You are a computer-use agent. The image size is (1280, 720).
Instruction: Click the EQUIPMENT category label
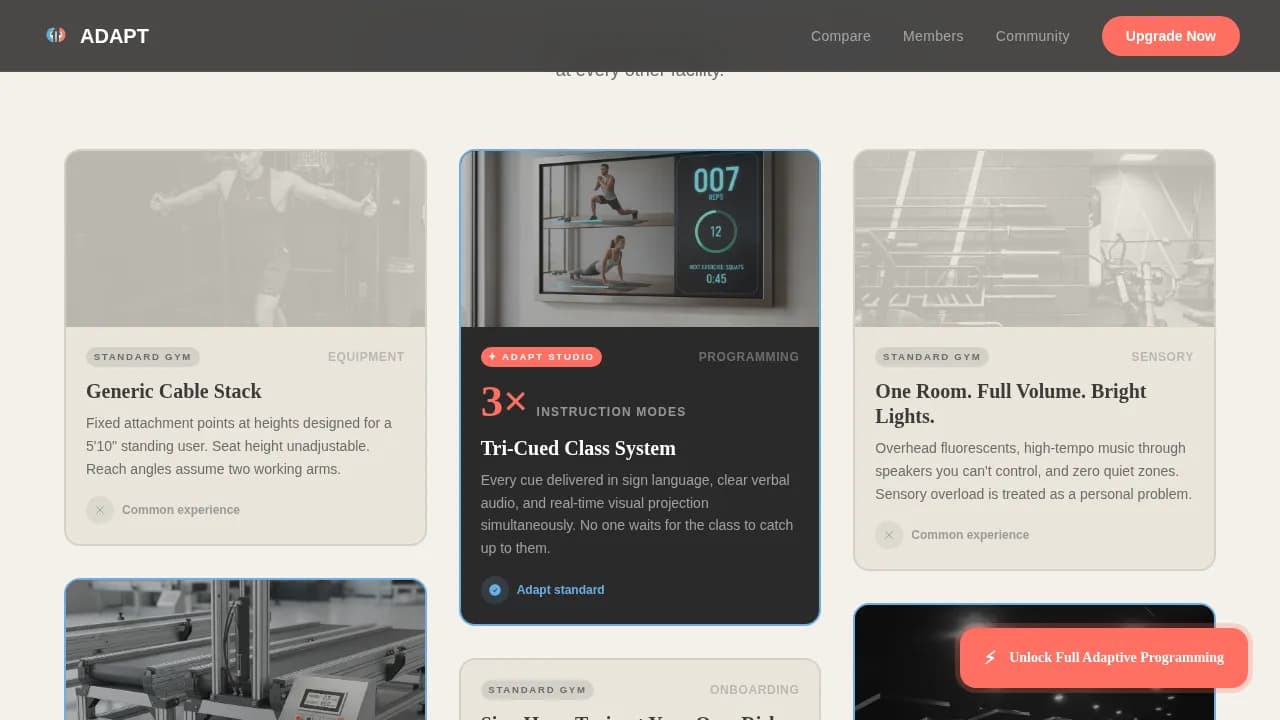(x=366, y=357)
